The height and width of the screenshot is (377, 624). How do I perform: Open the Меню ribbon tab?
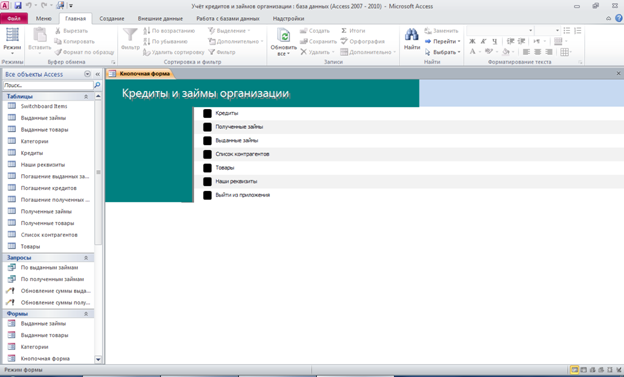43,18
